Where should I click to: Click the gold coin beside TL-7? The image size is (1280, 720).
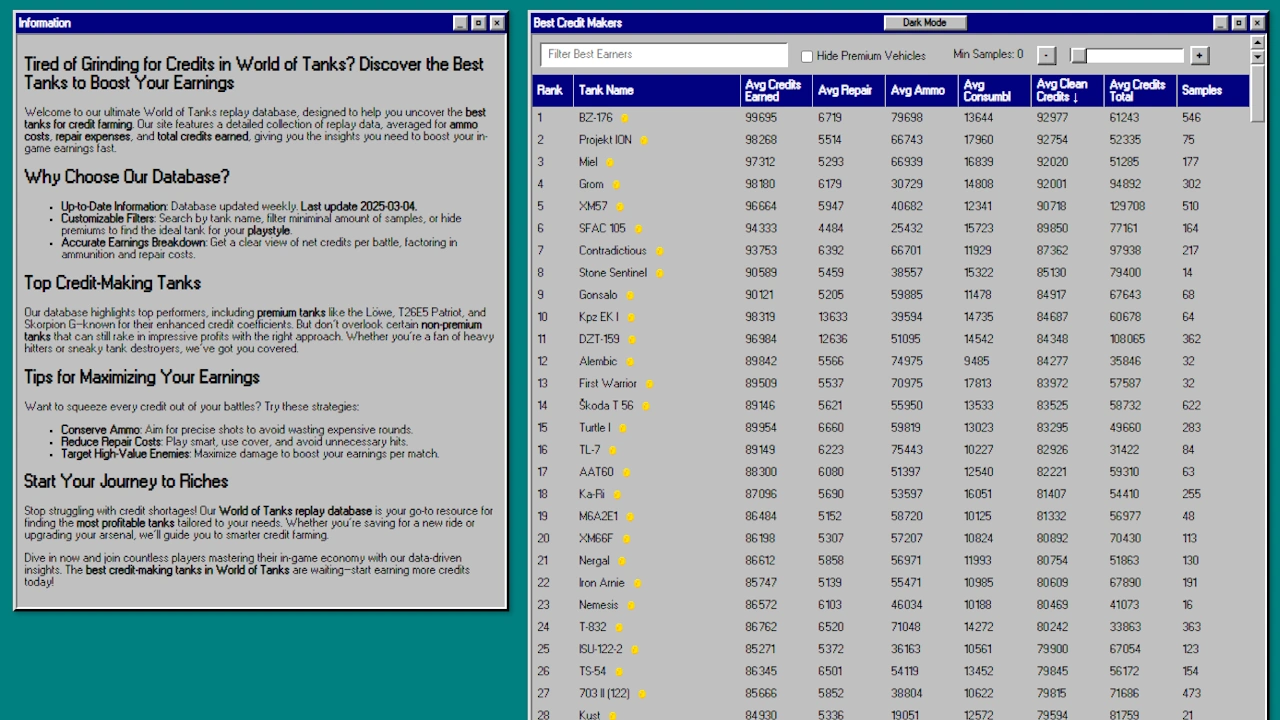click(x=612, y=450)
